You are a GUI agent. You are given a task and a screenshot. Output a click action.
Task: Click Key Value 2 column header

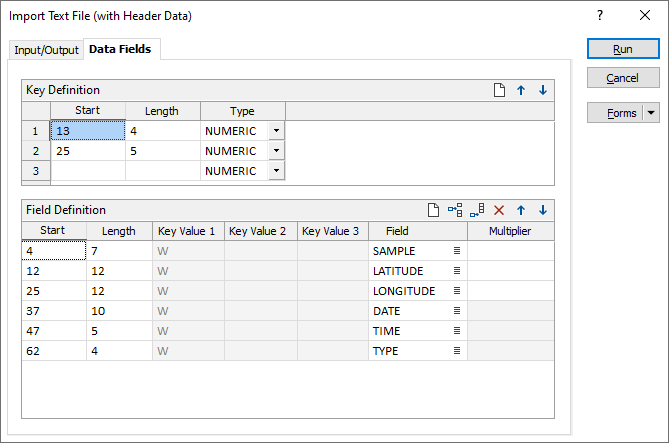click(261, 231)
